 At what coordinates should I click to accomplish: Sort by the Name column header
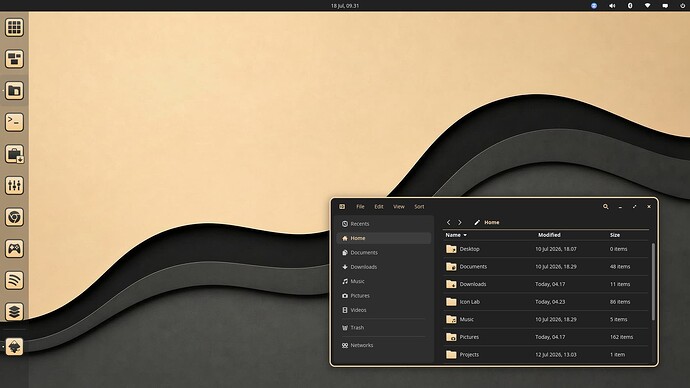point(456,235)
